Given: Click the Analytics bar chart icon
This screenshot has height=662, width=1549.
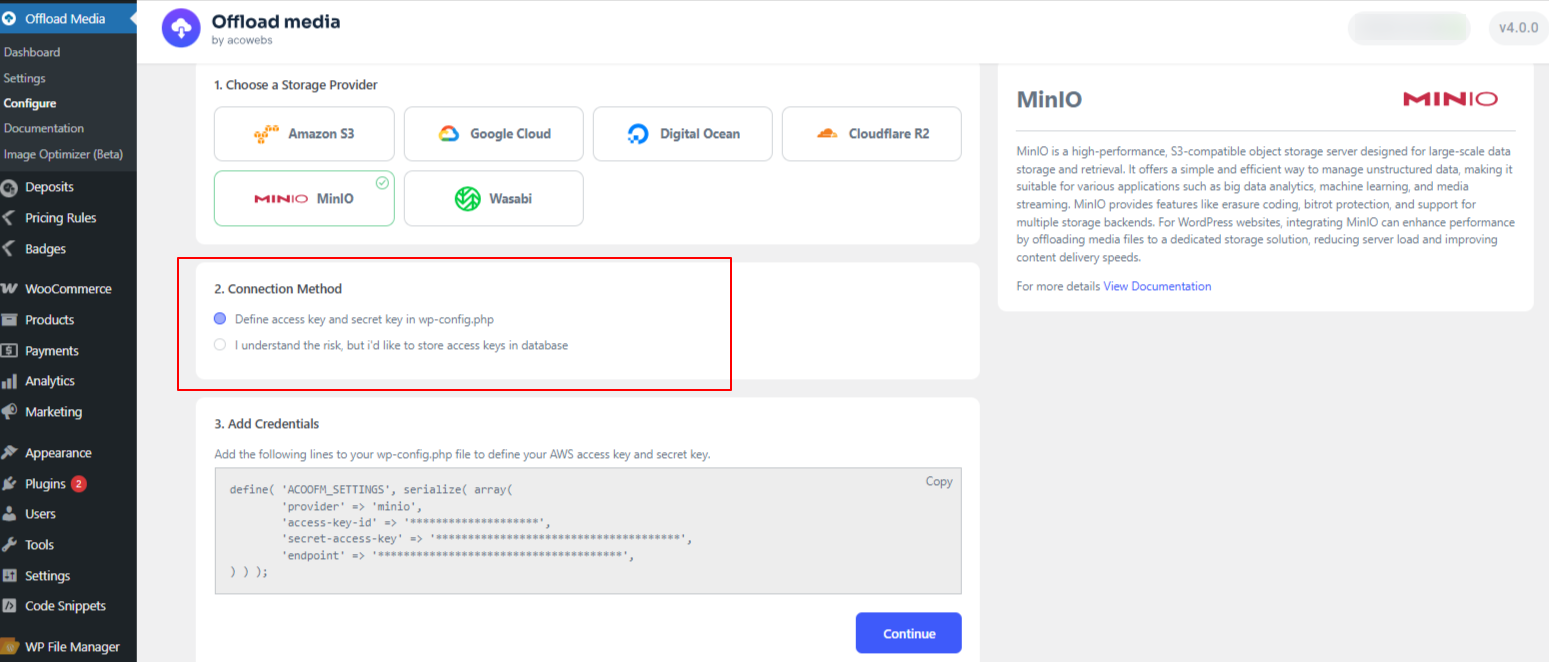Looking at the screenshot, I should [x=10, y=381].
